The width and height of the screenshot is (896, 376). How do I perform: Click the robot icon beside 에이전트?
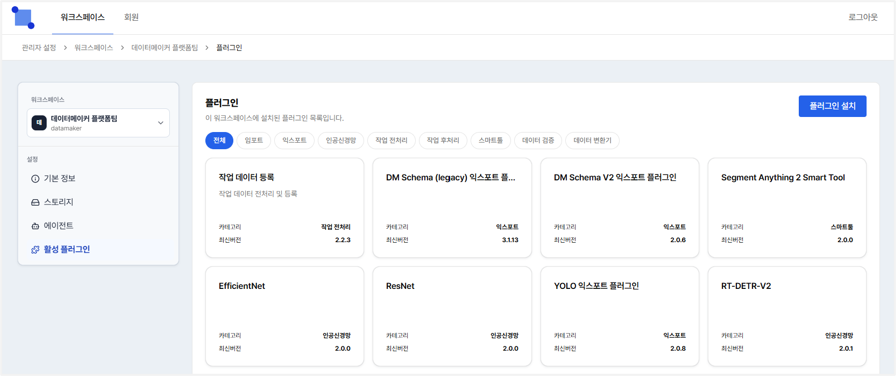[x=35, y=226]
